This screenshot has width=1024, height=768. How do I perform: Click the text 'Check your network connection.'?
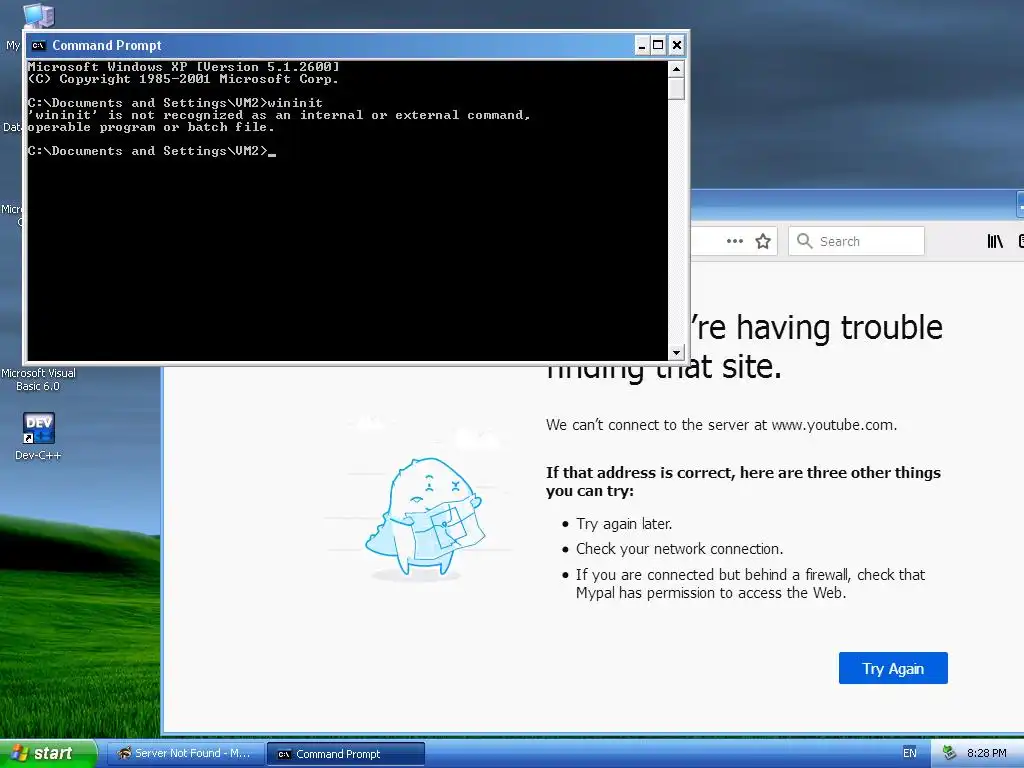679,549
